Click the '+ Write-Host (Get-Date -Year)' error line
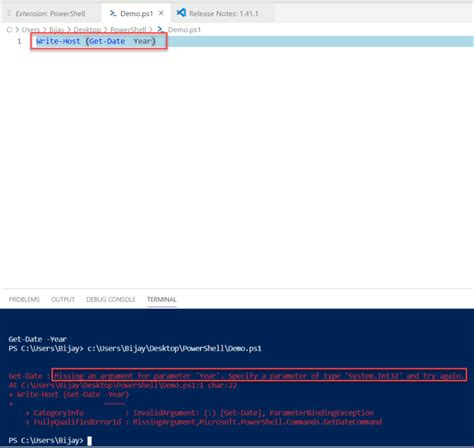 coord(69,394)
